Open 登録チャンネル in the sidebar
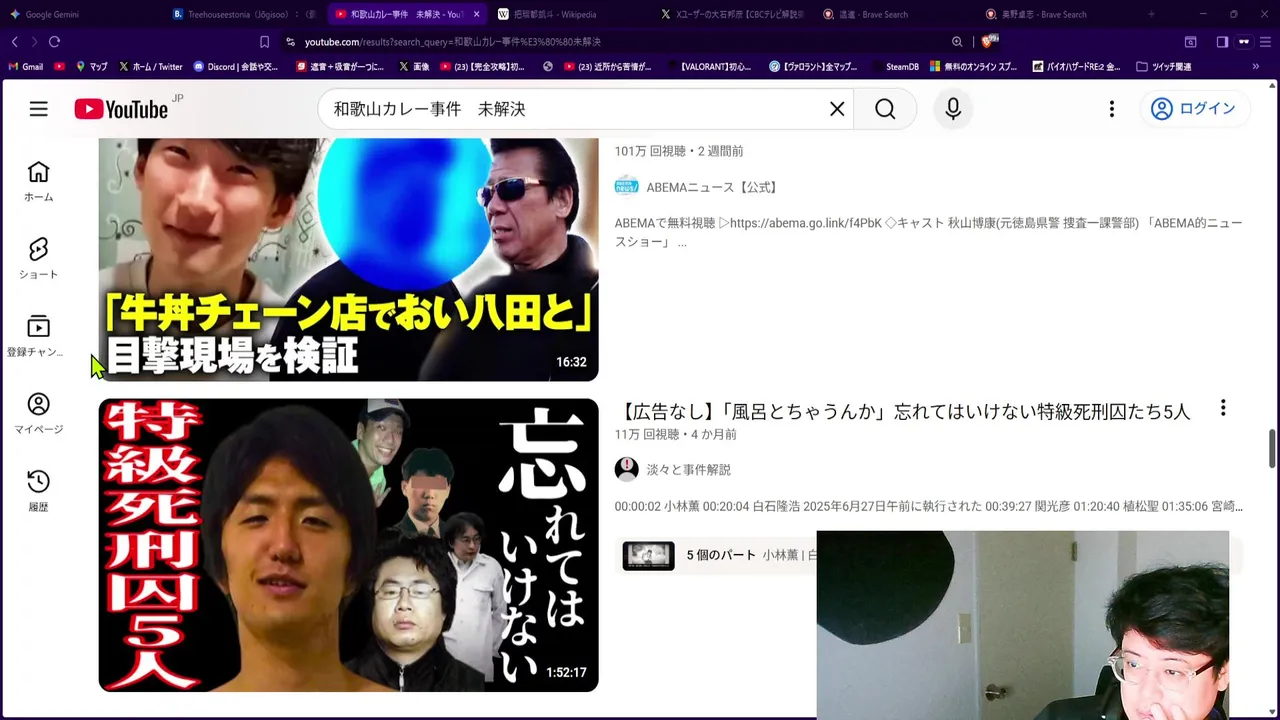 [x=38, y=337]
